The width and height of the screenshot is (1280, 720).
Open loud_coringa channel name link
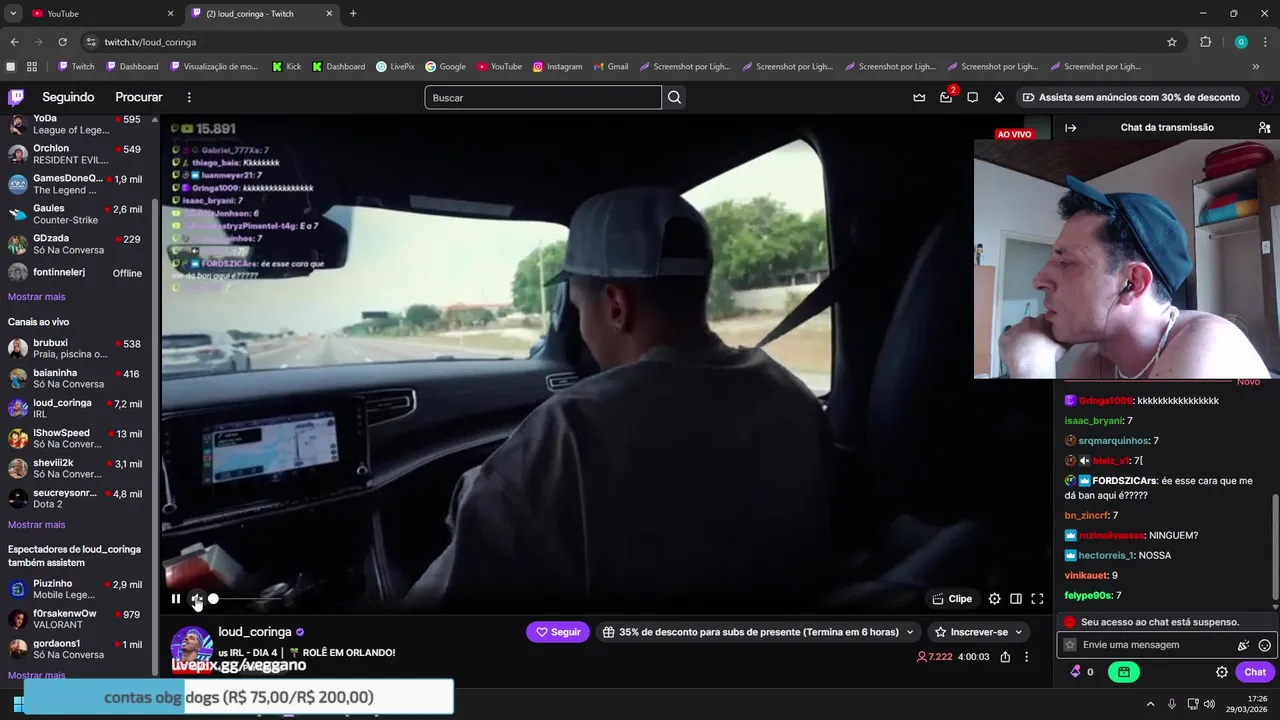[x=255, y=632]
